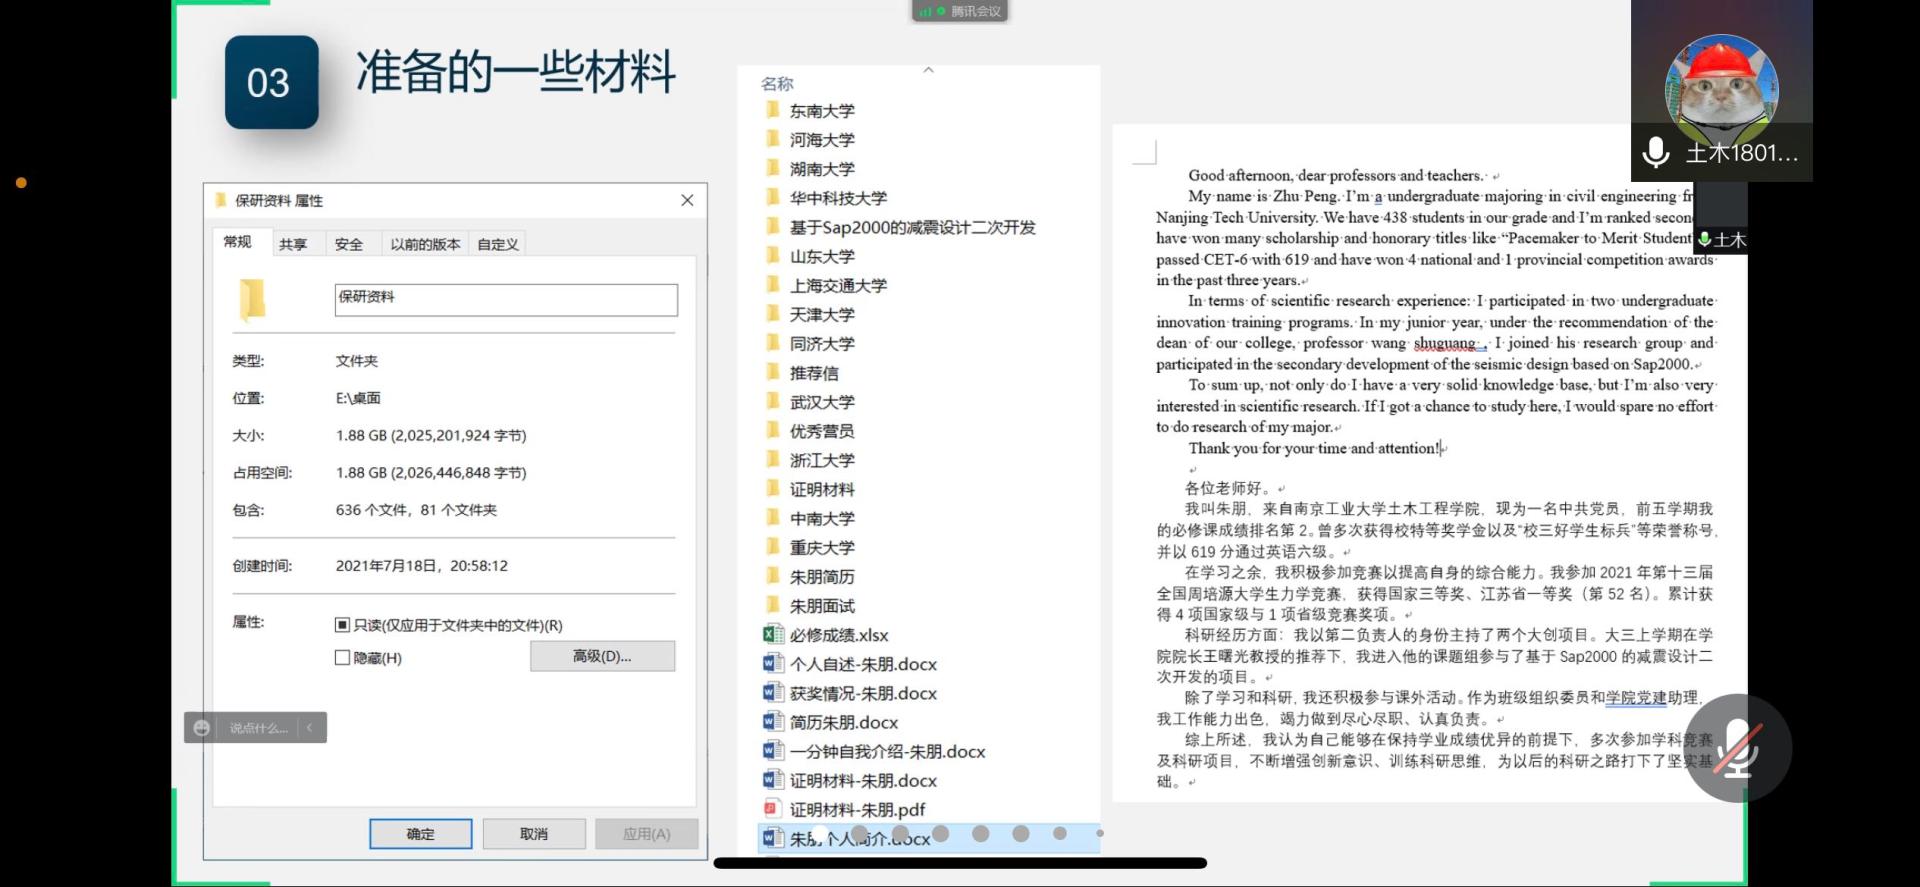This screenshot has width=1920, height=887.
Task: Click the microphone icon beside 土木1801
Action: click(x=1656, y=153)
